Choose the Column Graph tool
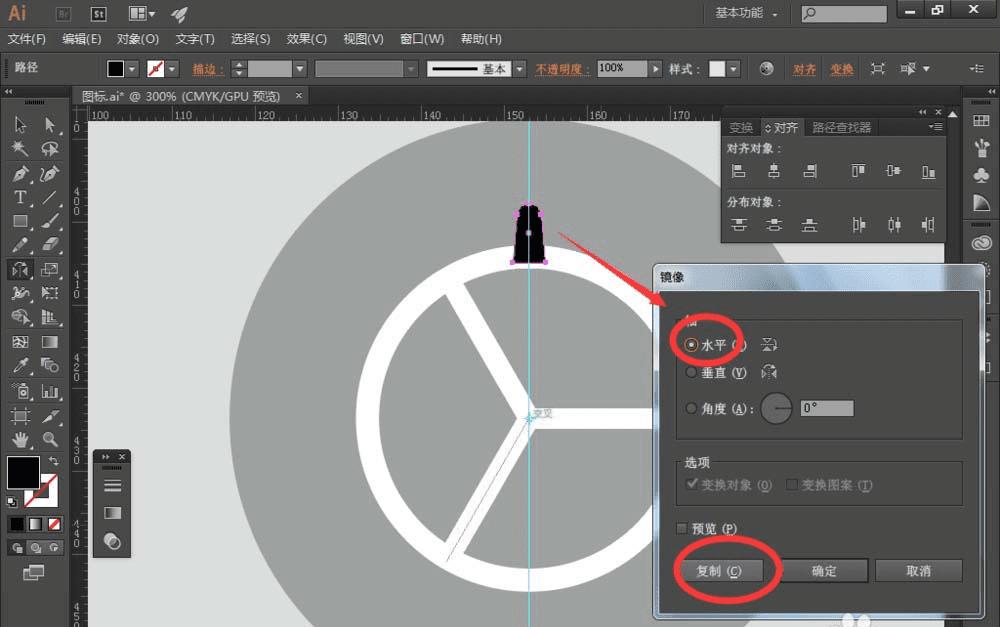 pos(50,391)
